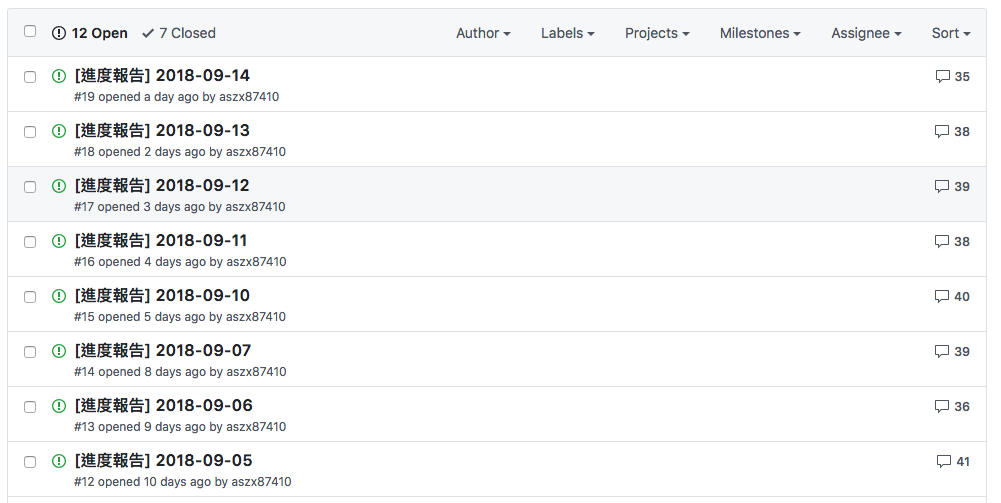Expand the Assignee filter dropdown
The width and height of the screenshot is (1001, 503).
pos(866,33)
